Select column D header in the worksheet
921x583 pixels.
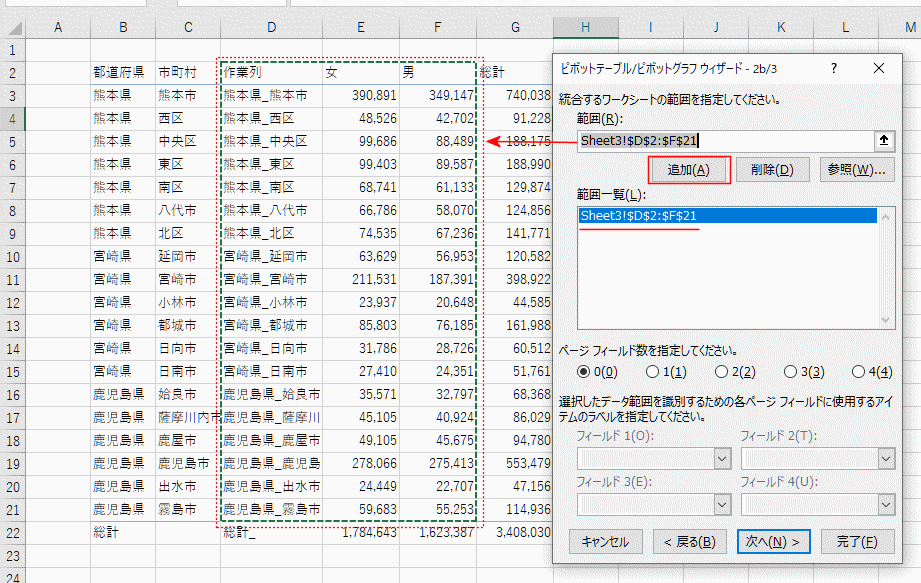coord(271,28)
